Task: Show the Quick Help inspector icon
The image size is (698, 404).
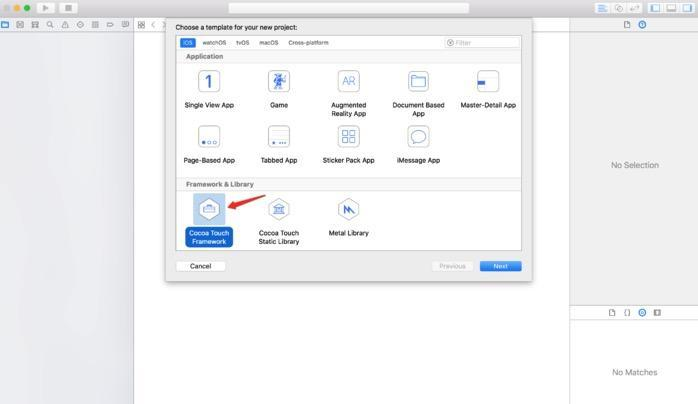Action: click(642, 25)
